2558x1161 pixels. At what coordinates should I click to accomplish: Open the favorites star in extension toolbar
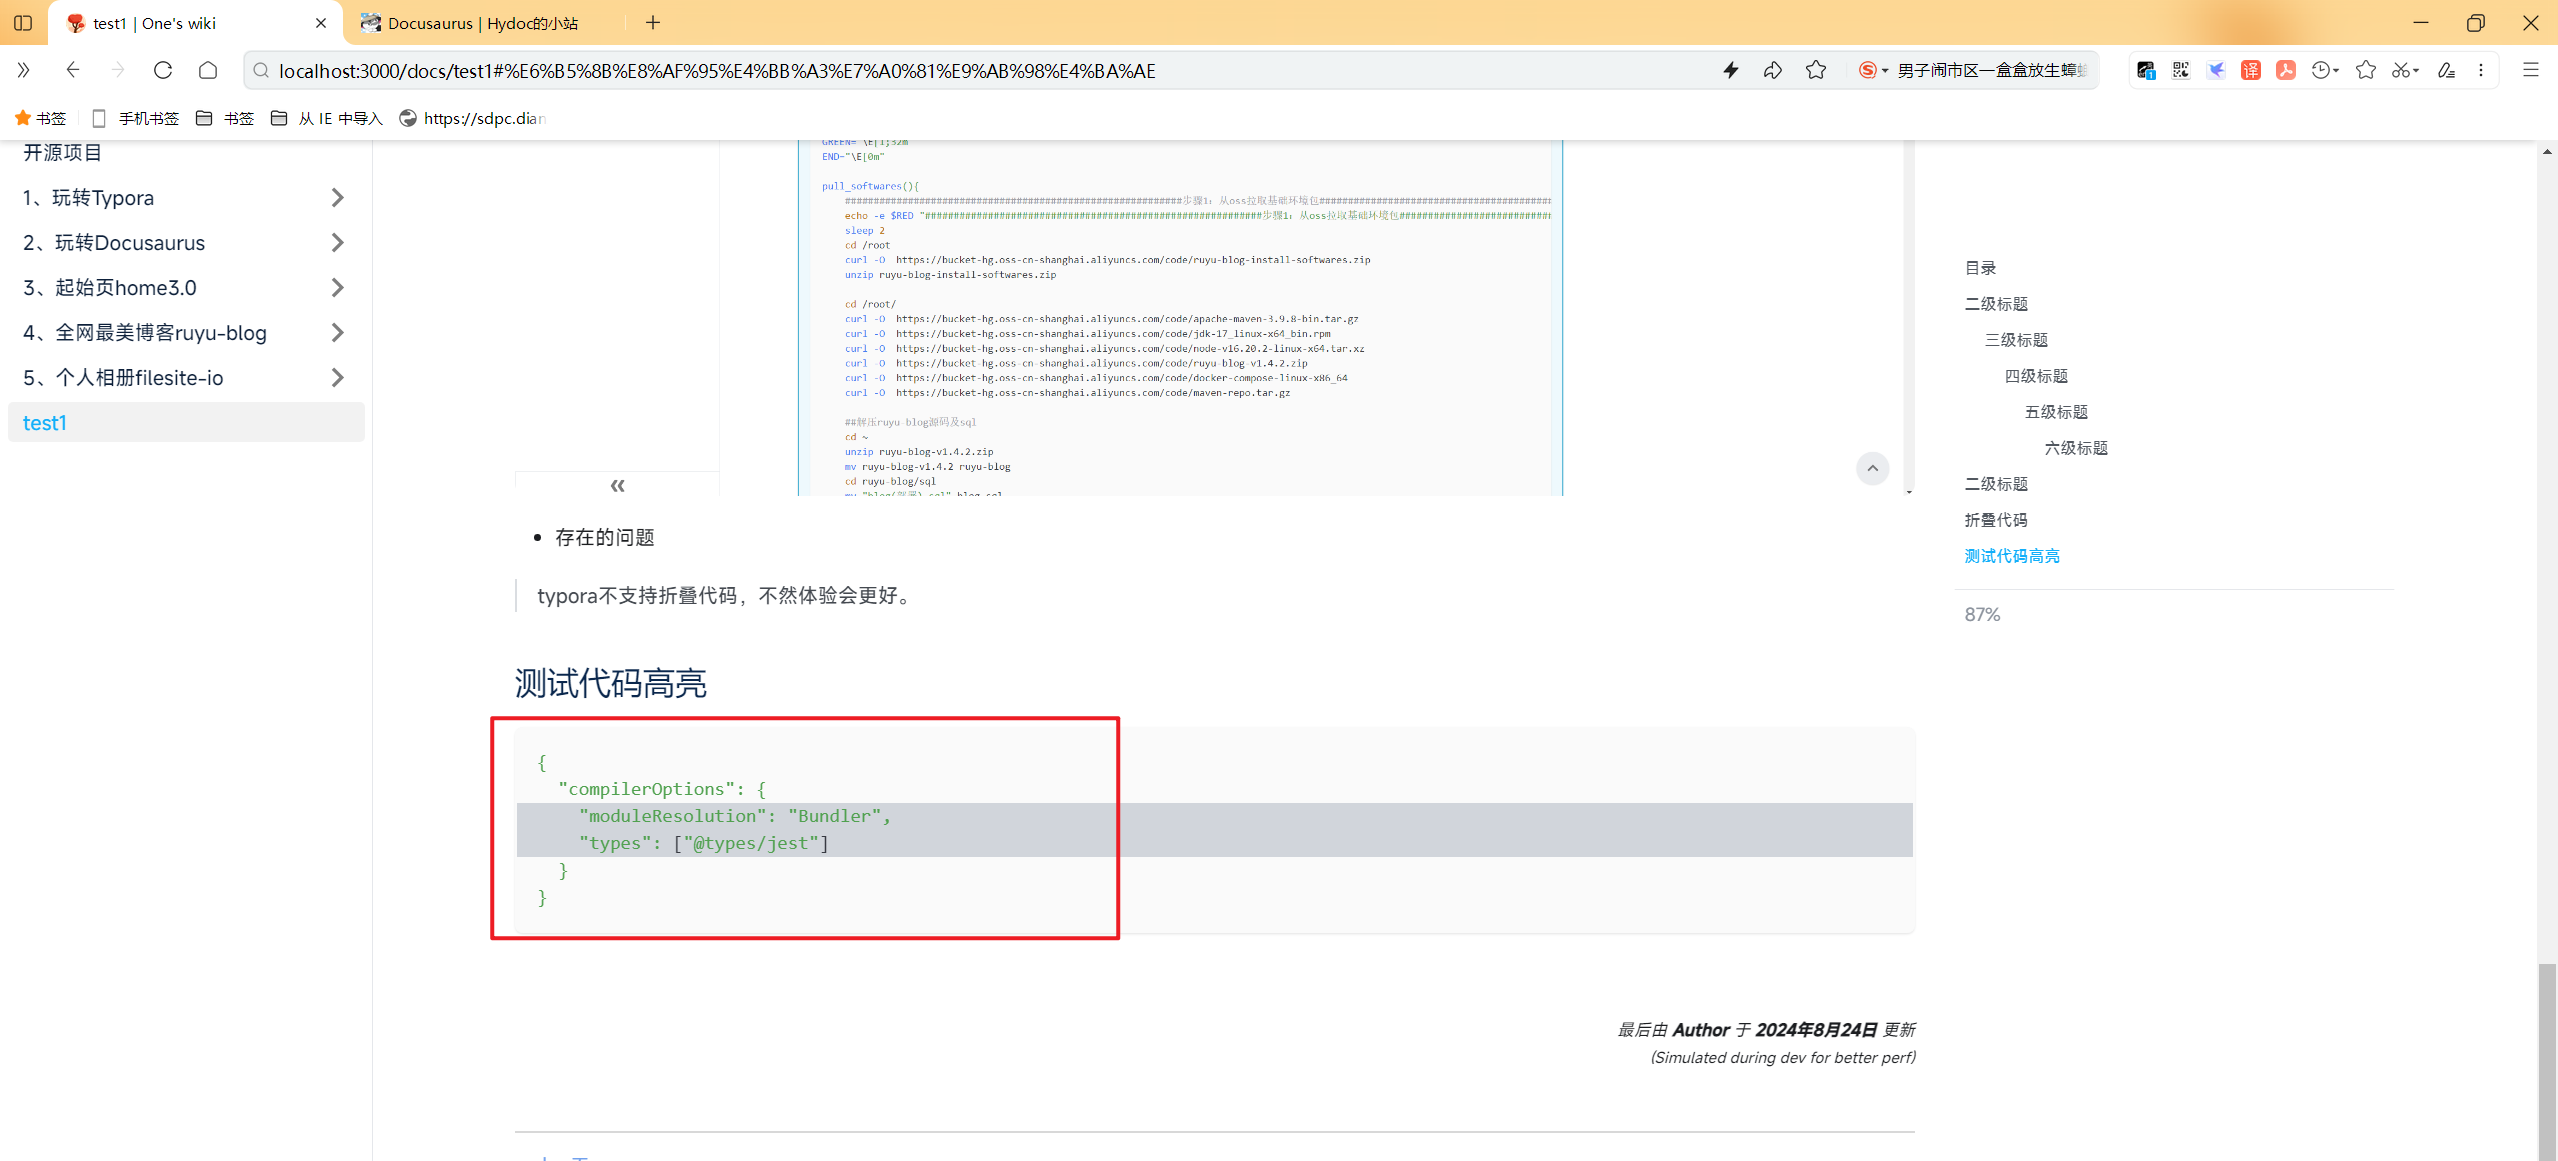click(x=2366, y=70)
